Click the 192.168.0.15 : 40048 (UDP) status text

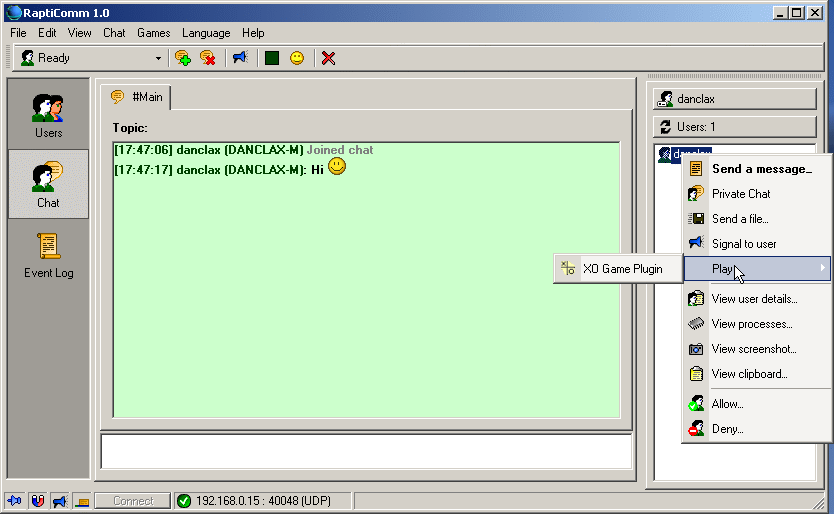[263, 501]
